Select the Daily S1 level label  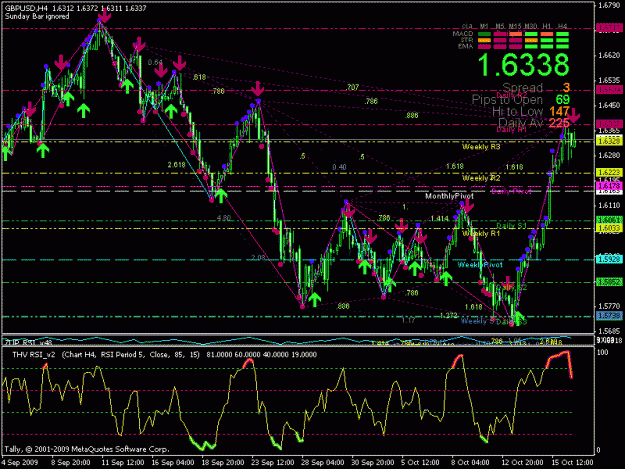pos(511,226)
